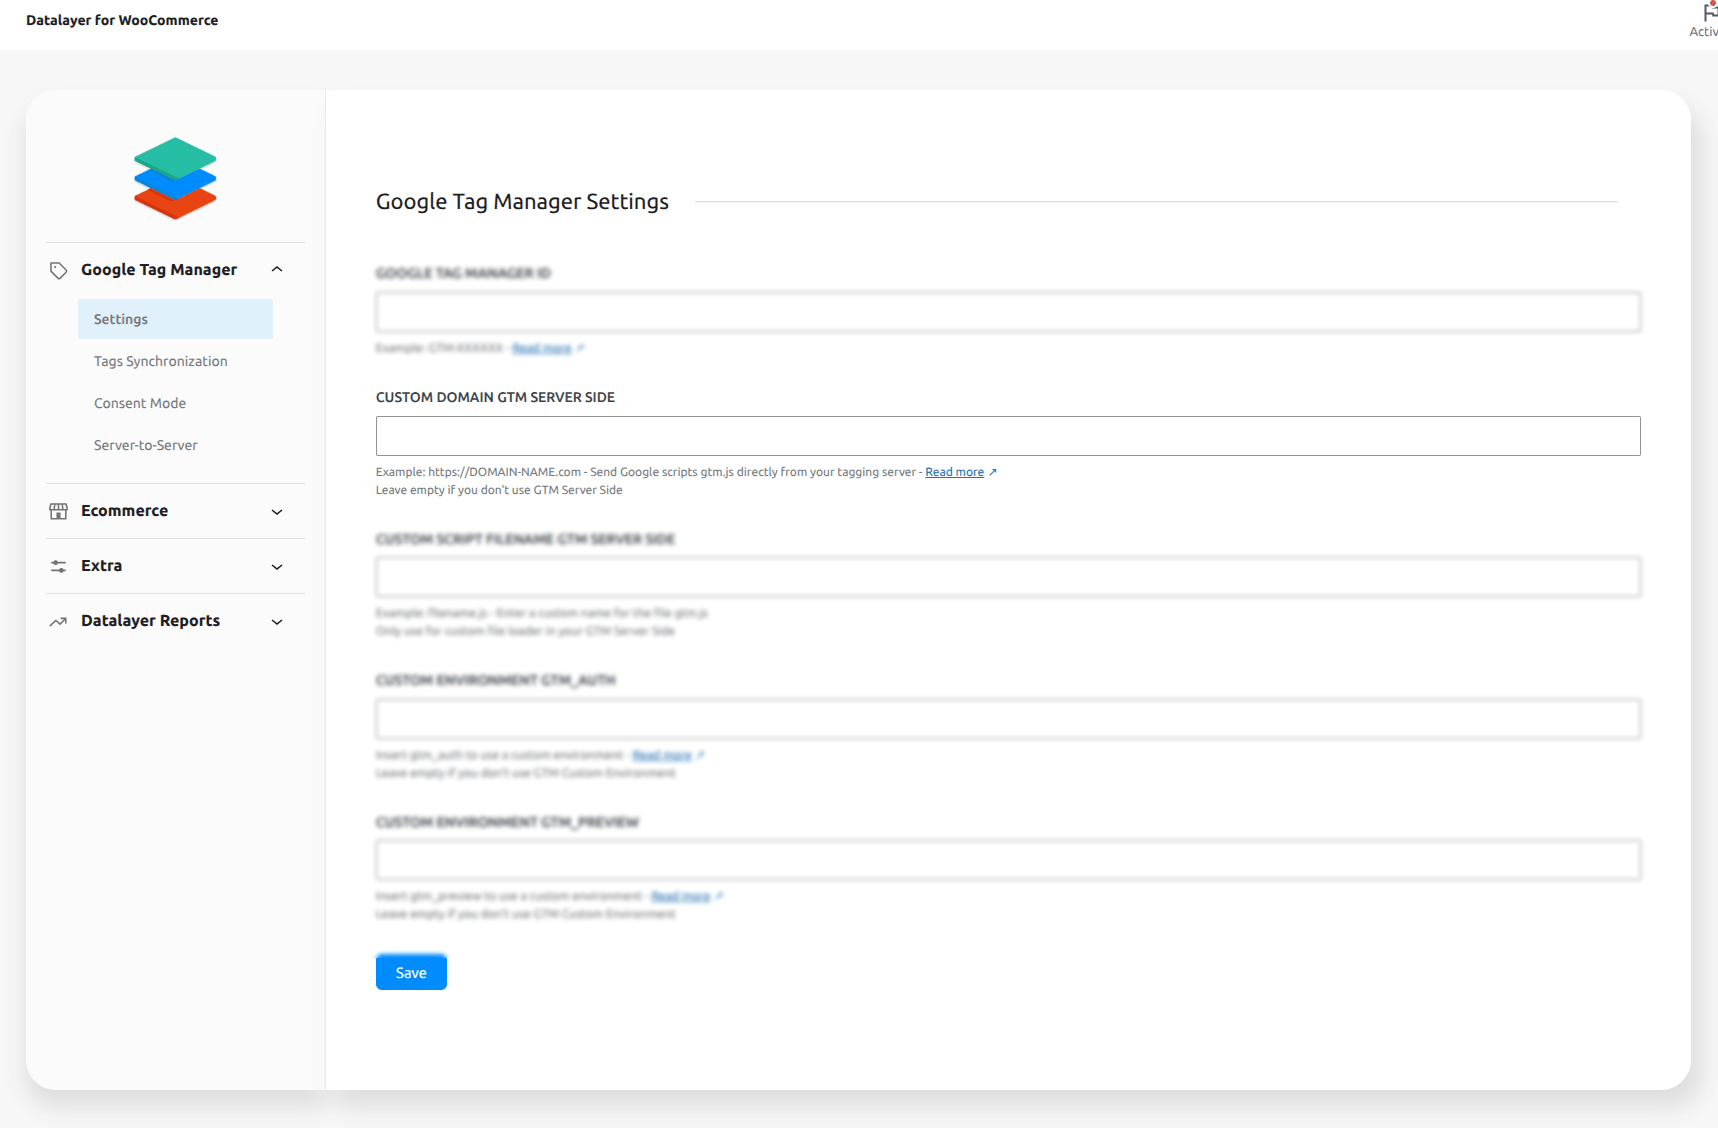Select Server-to-Server in the sidebar

146,445
